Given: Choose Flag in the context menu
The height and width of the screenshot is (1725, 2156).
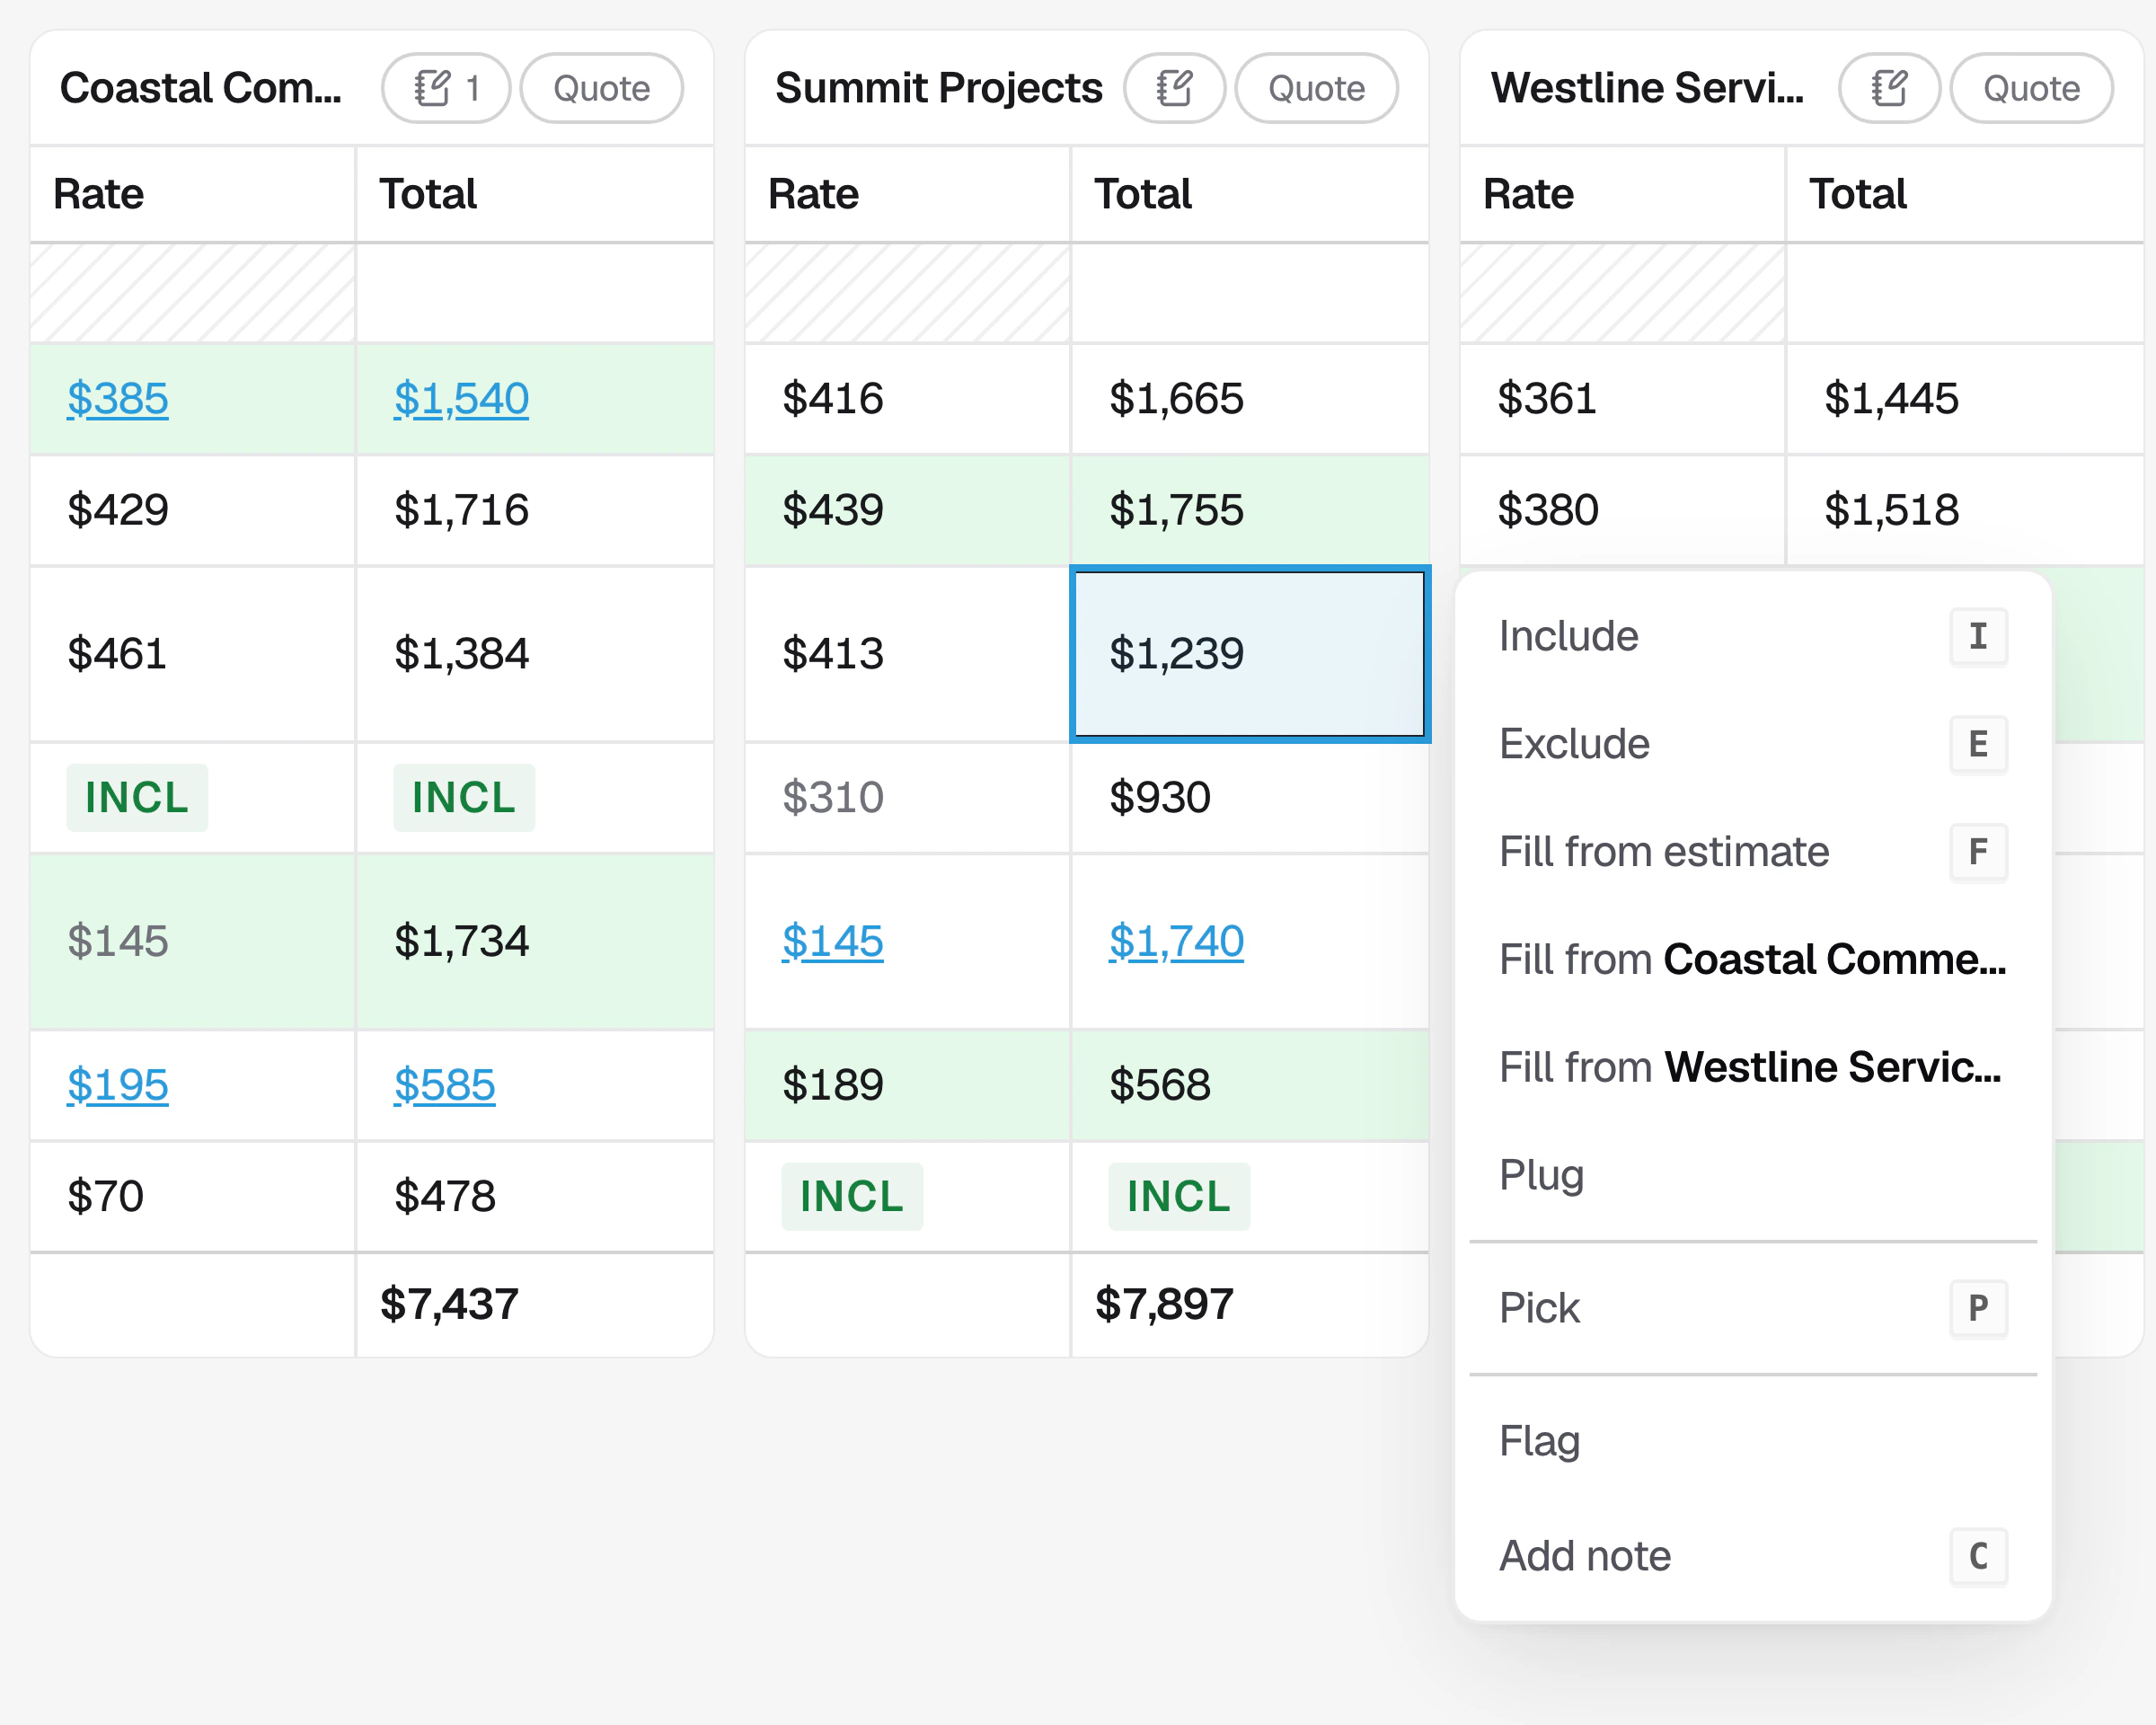Looking at the screenshot, I should pyautogui.click(x=1753, y=1441).
